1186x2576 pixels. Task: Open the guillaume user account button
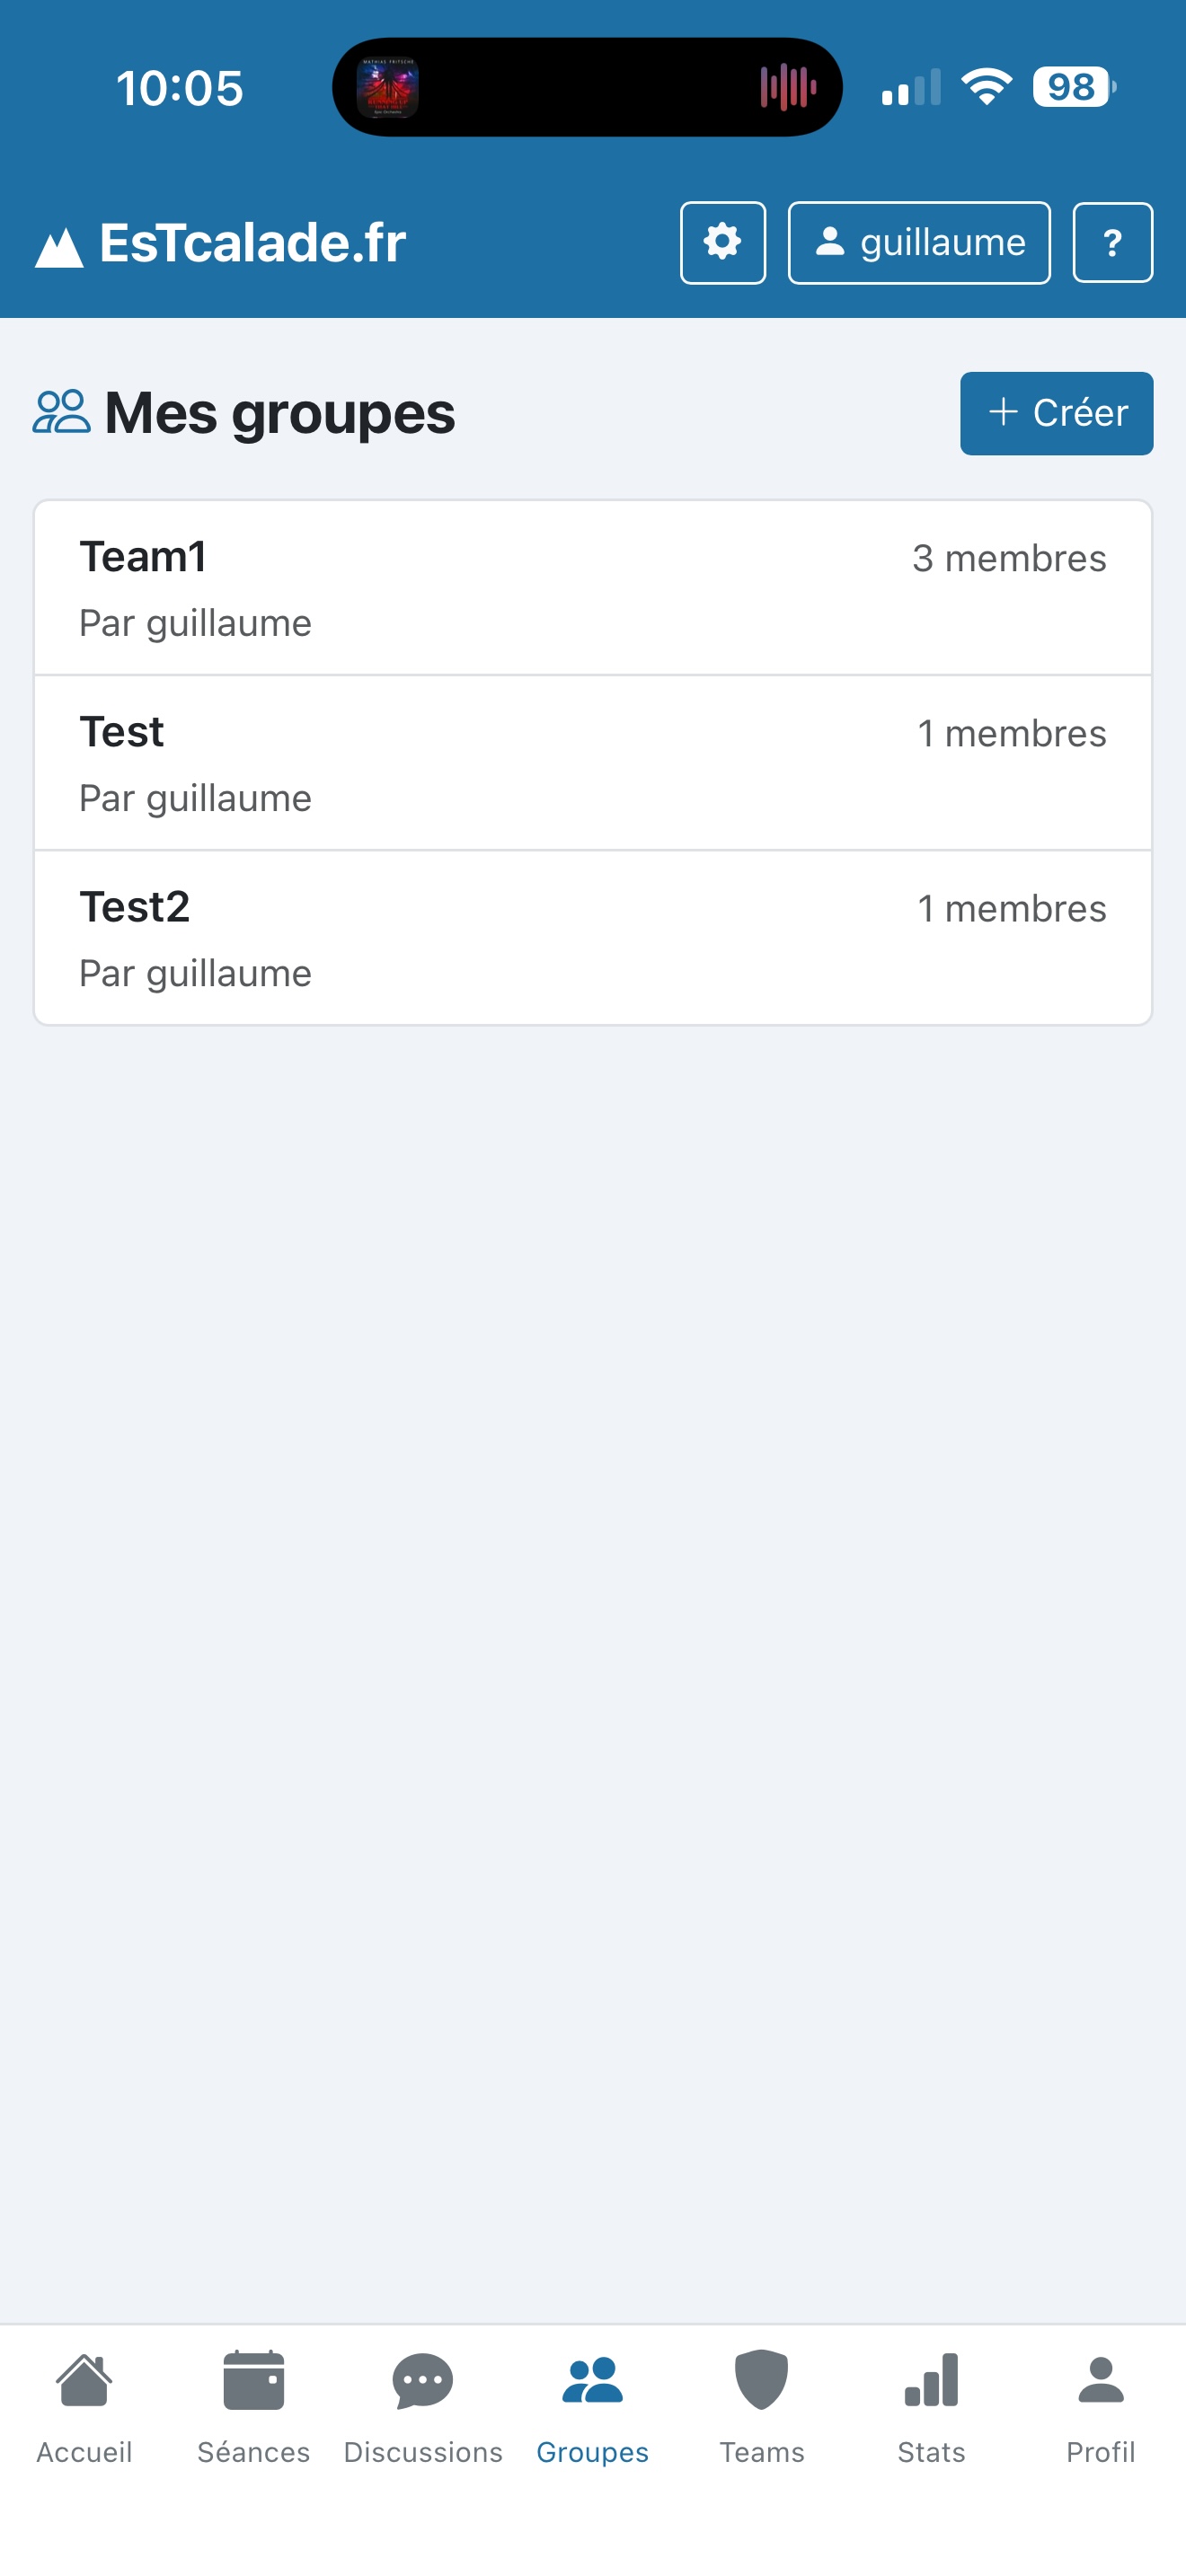coord(918,243)
